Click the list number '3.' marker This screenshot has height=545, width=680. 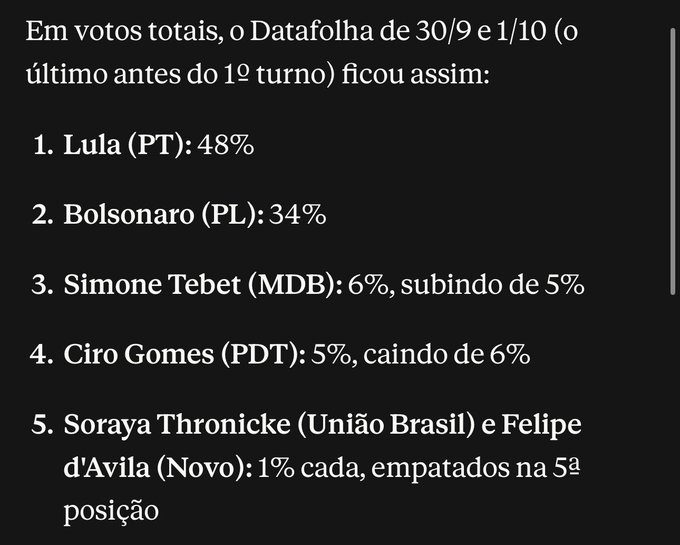point(42,285)
